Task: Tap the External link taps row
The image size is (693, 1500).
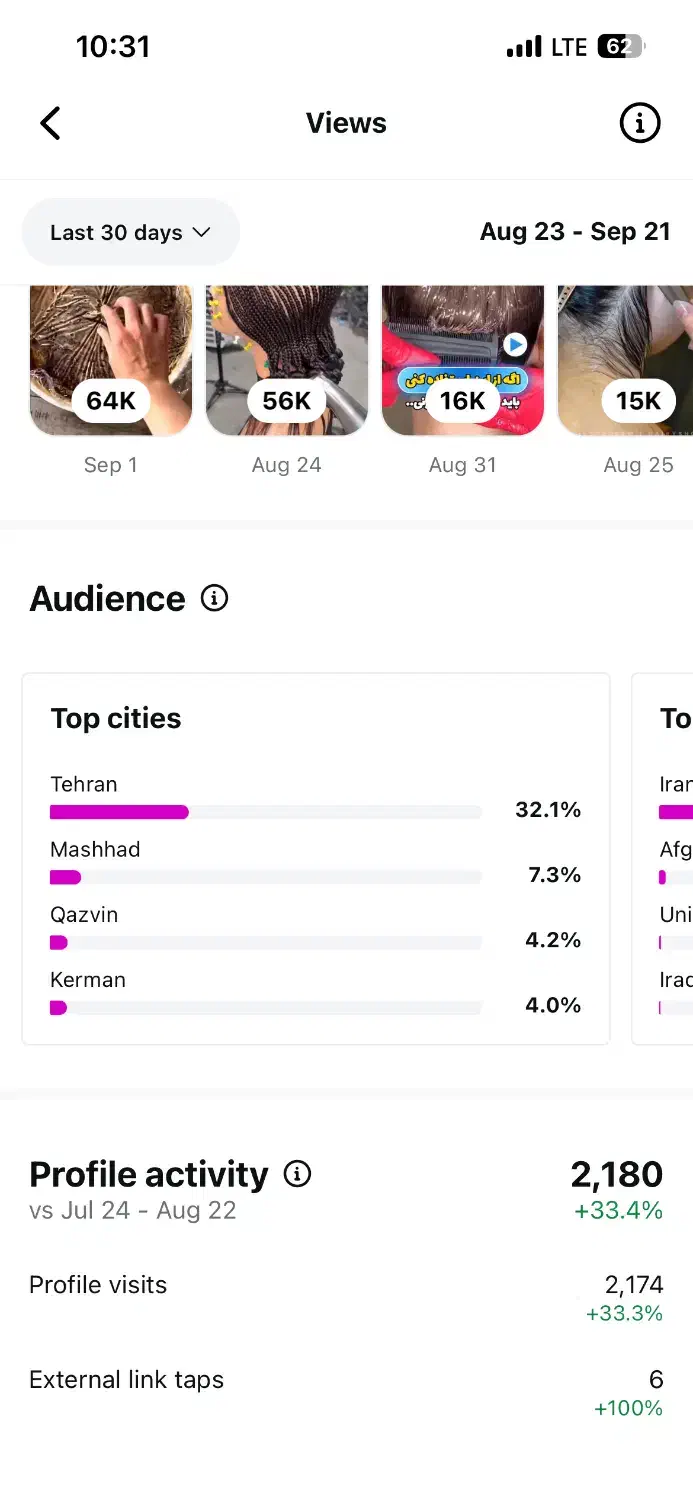Action: pyautogui.click(x=345, y=1392)
